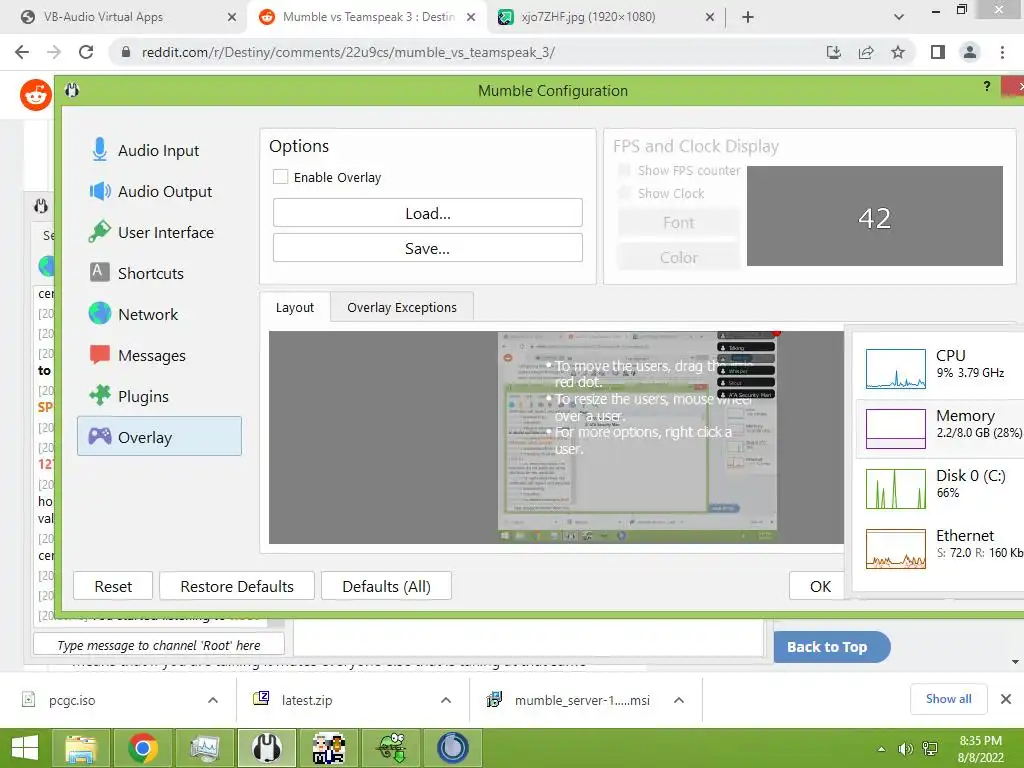
Task: Click Show all downloads
Action: (948, 699)
